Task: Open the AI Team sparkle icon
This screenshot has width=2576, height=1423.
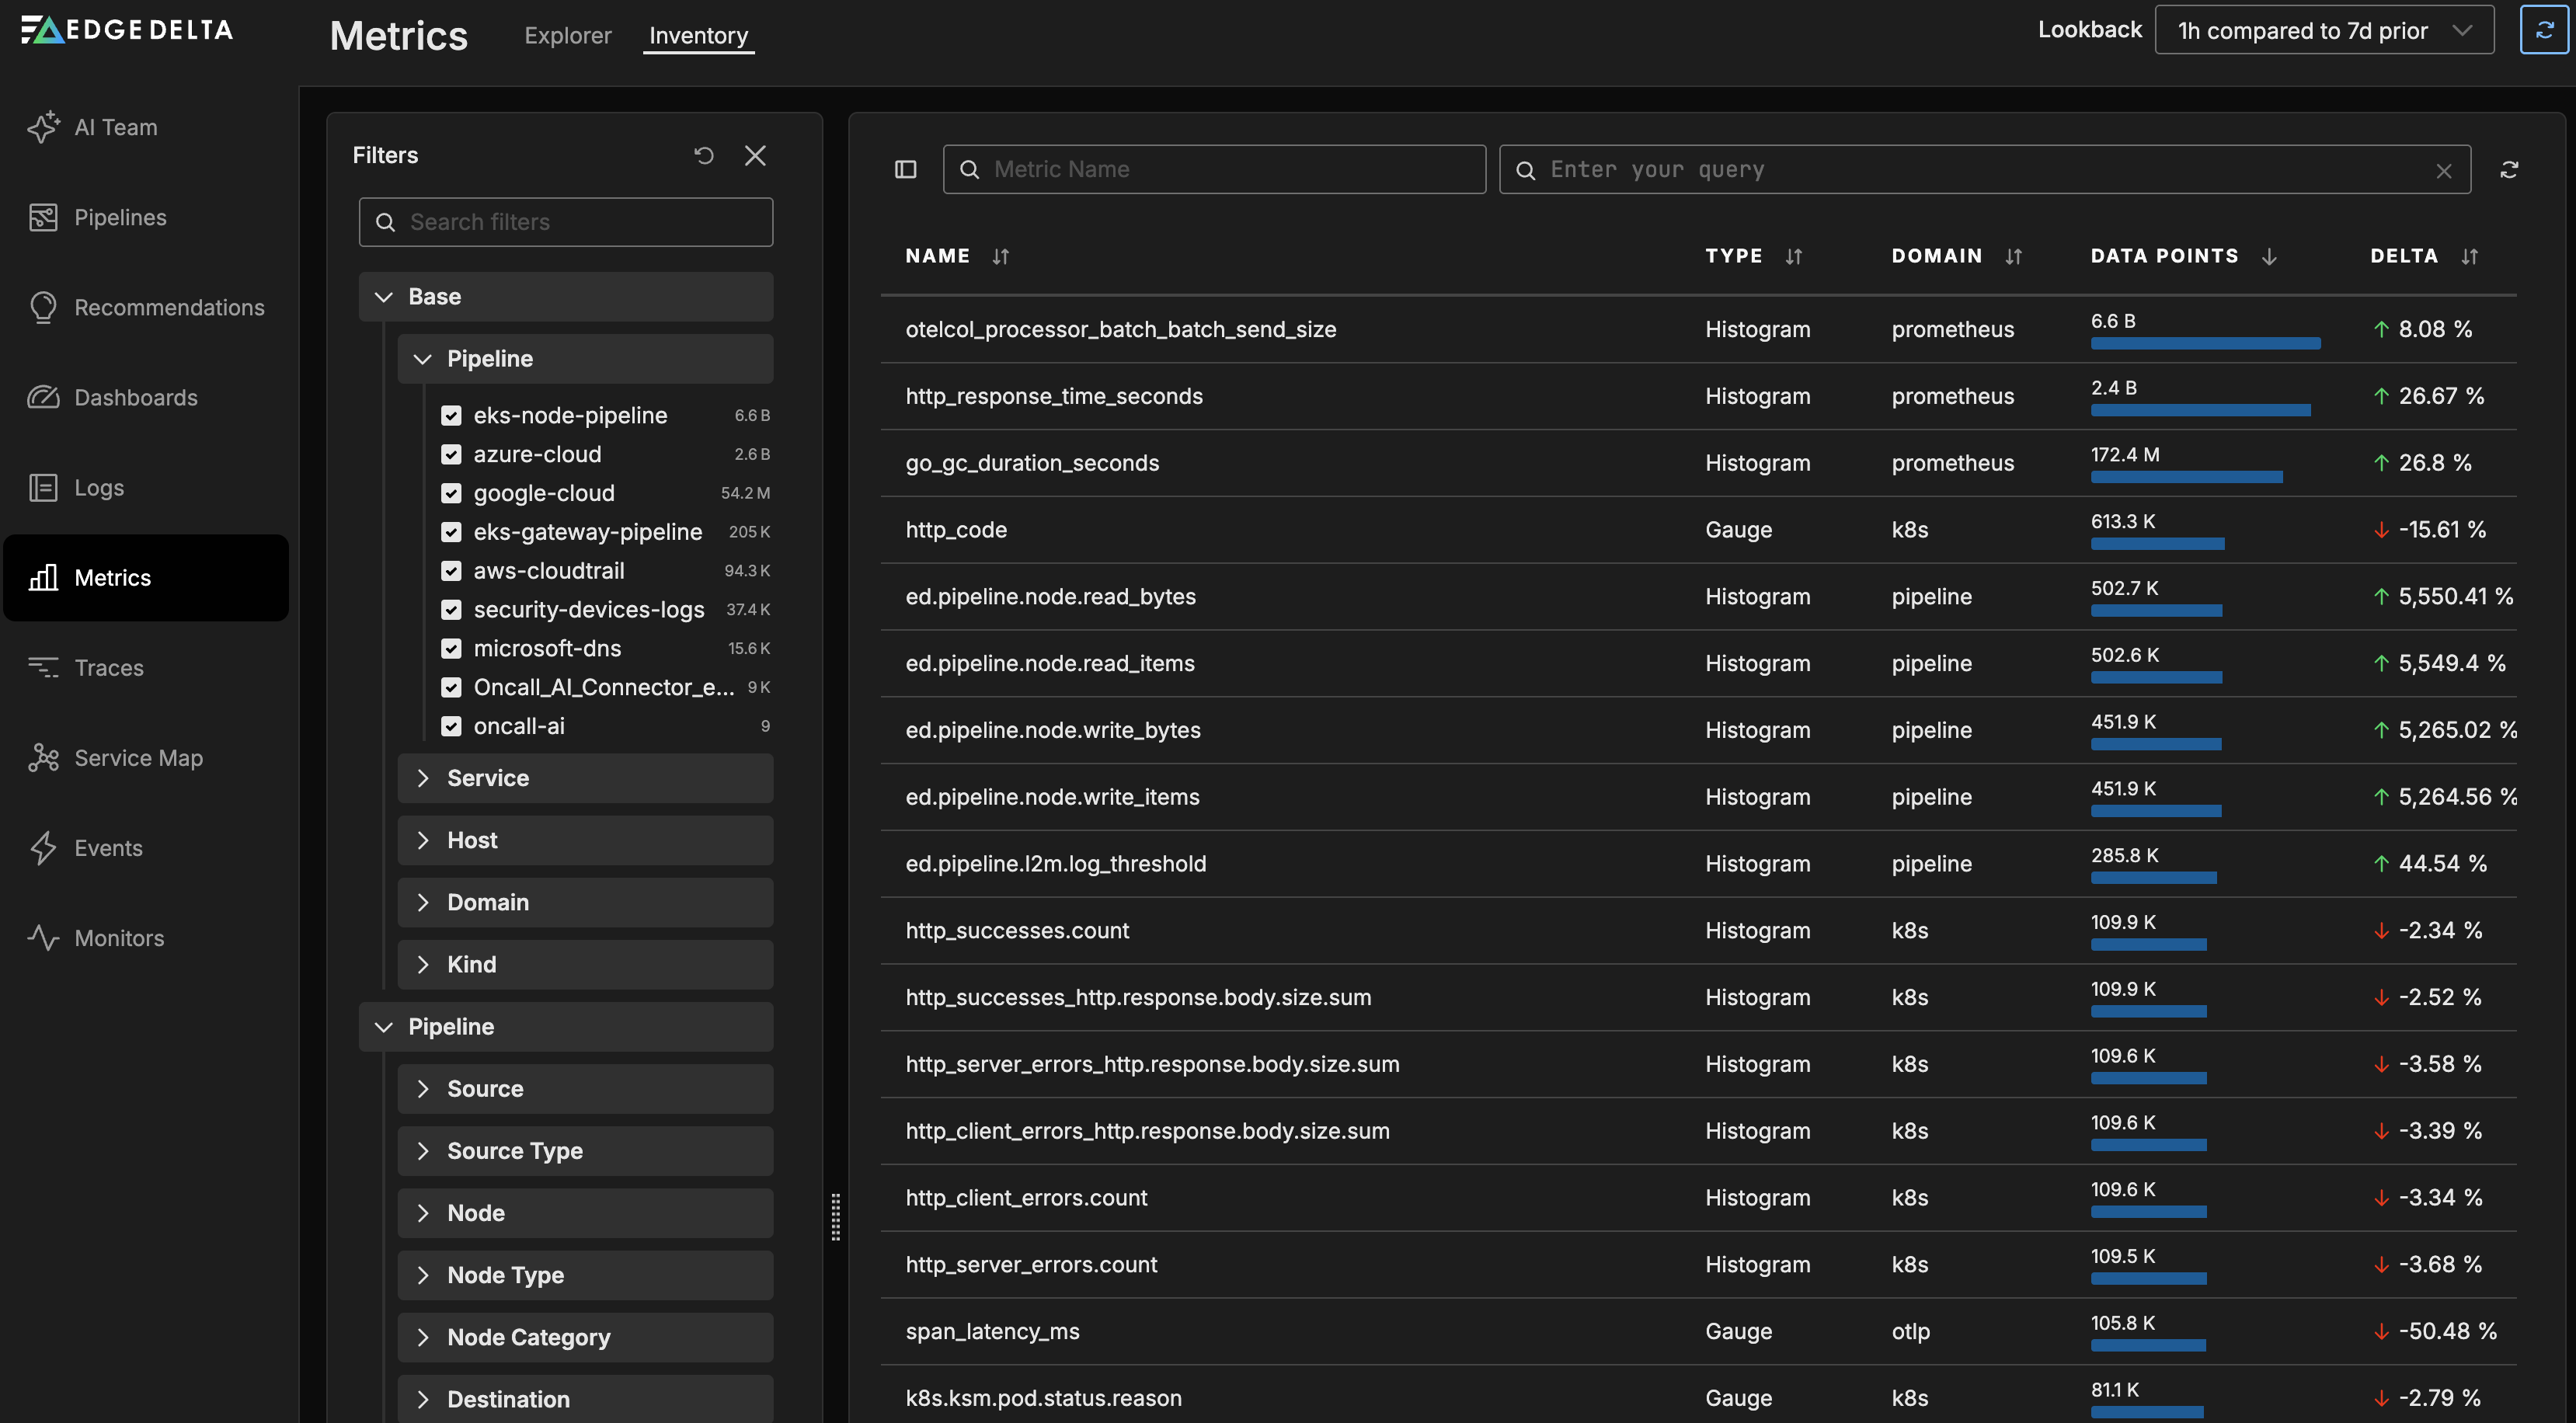Action: tap(43, 127)
